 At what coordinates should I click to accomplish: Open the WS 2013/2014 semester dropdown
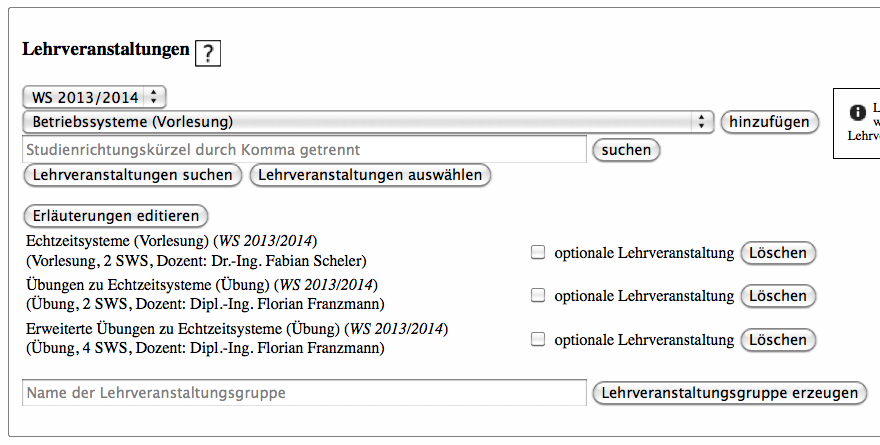[x=94, y=97]
